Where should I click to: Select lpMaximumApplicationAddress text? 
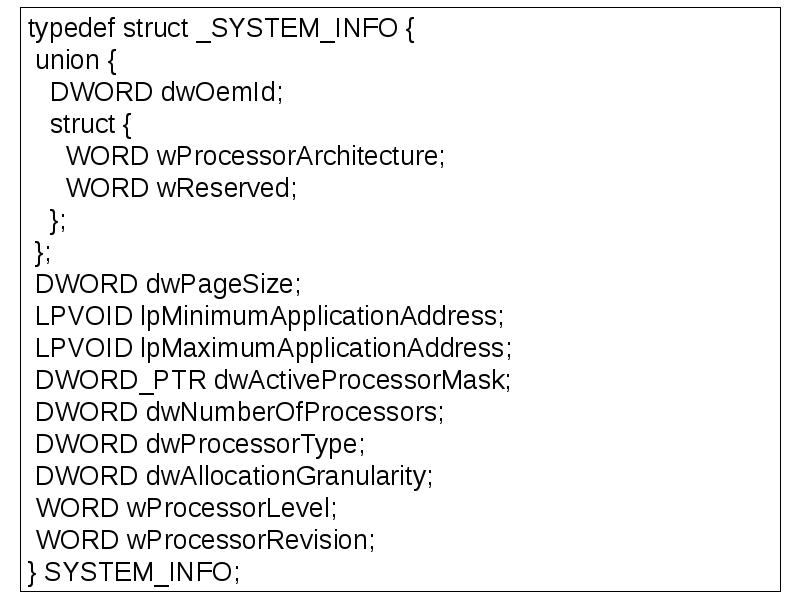pos(324,348)
